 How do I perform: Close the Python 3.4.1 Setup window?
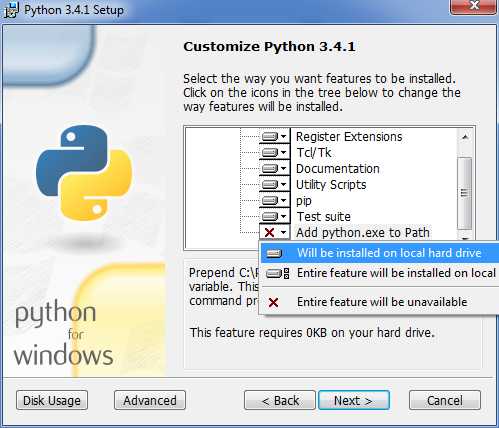pyautogui.click(x=473, y=6)
